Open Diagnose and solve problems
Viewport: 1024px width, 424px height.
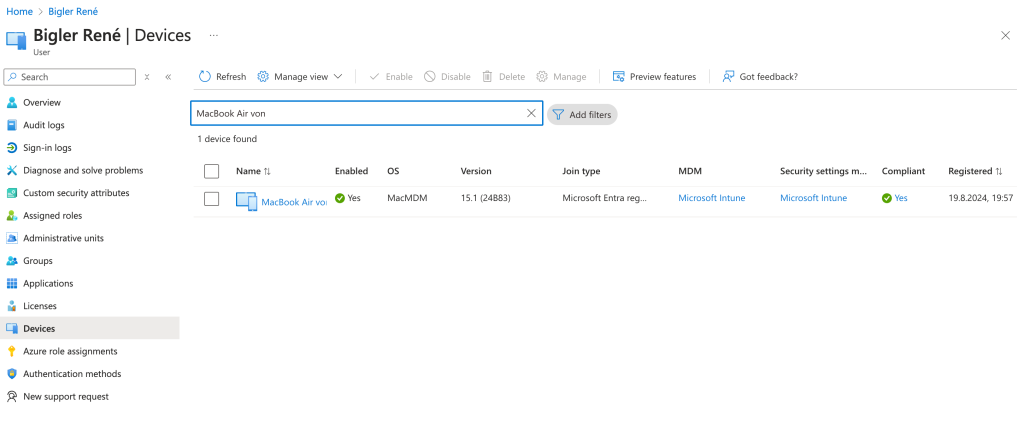click(82, 170)
